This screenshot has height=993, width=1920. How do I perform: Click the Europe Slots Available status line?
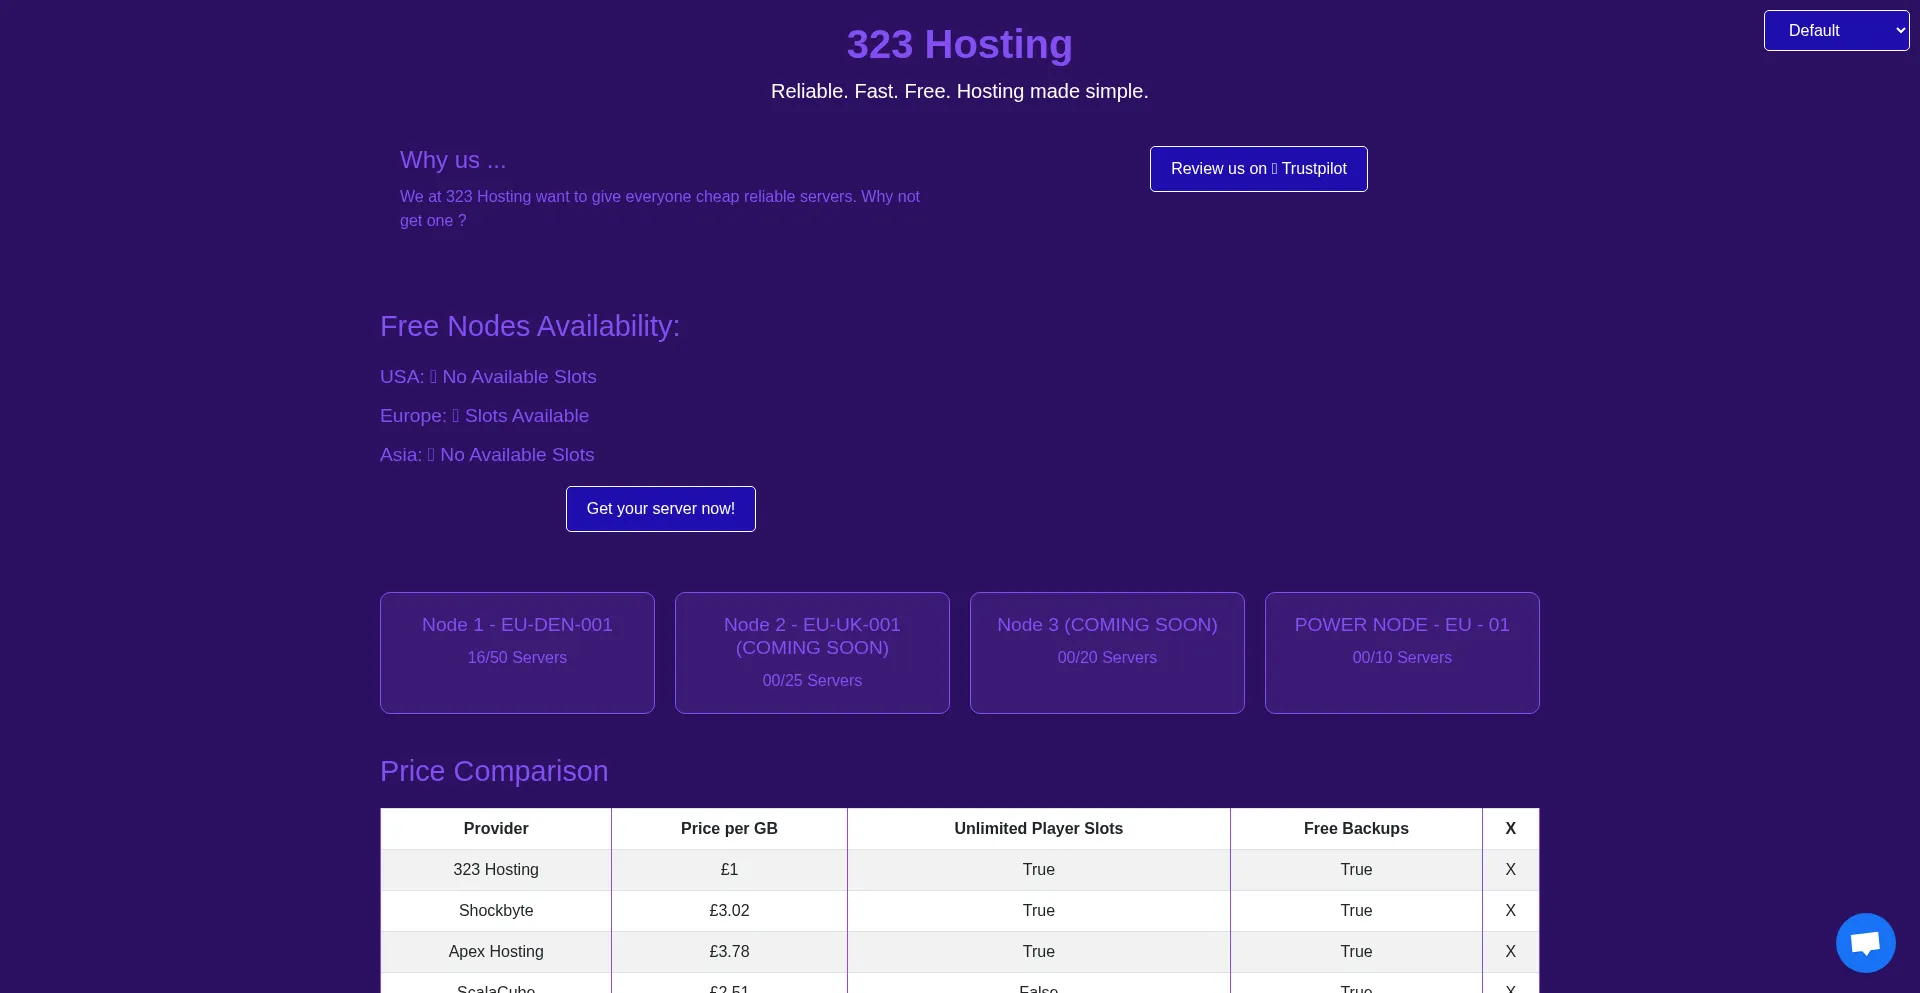(x=485, y=416)
